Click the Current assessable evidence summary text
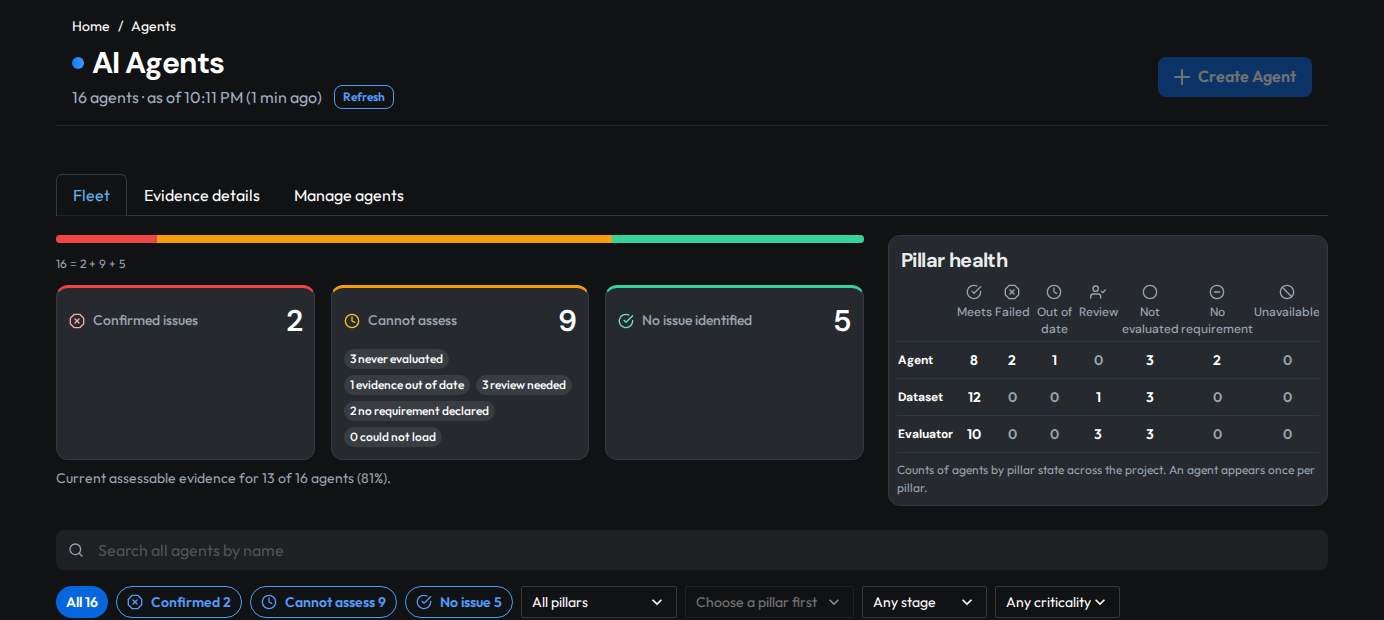The width and height of the screenshot is (1384, 620). click(223, 478)
